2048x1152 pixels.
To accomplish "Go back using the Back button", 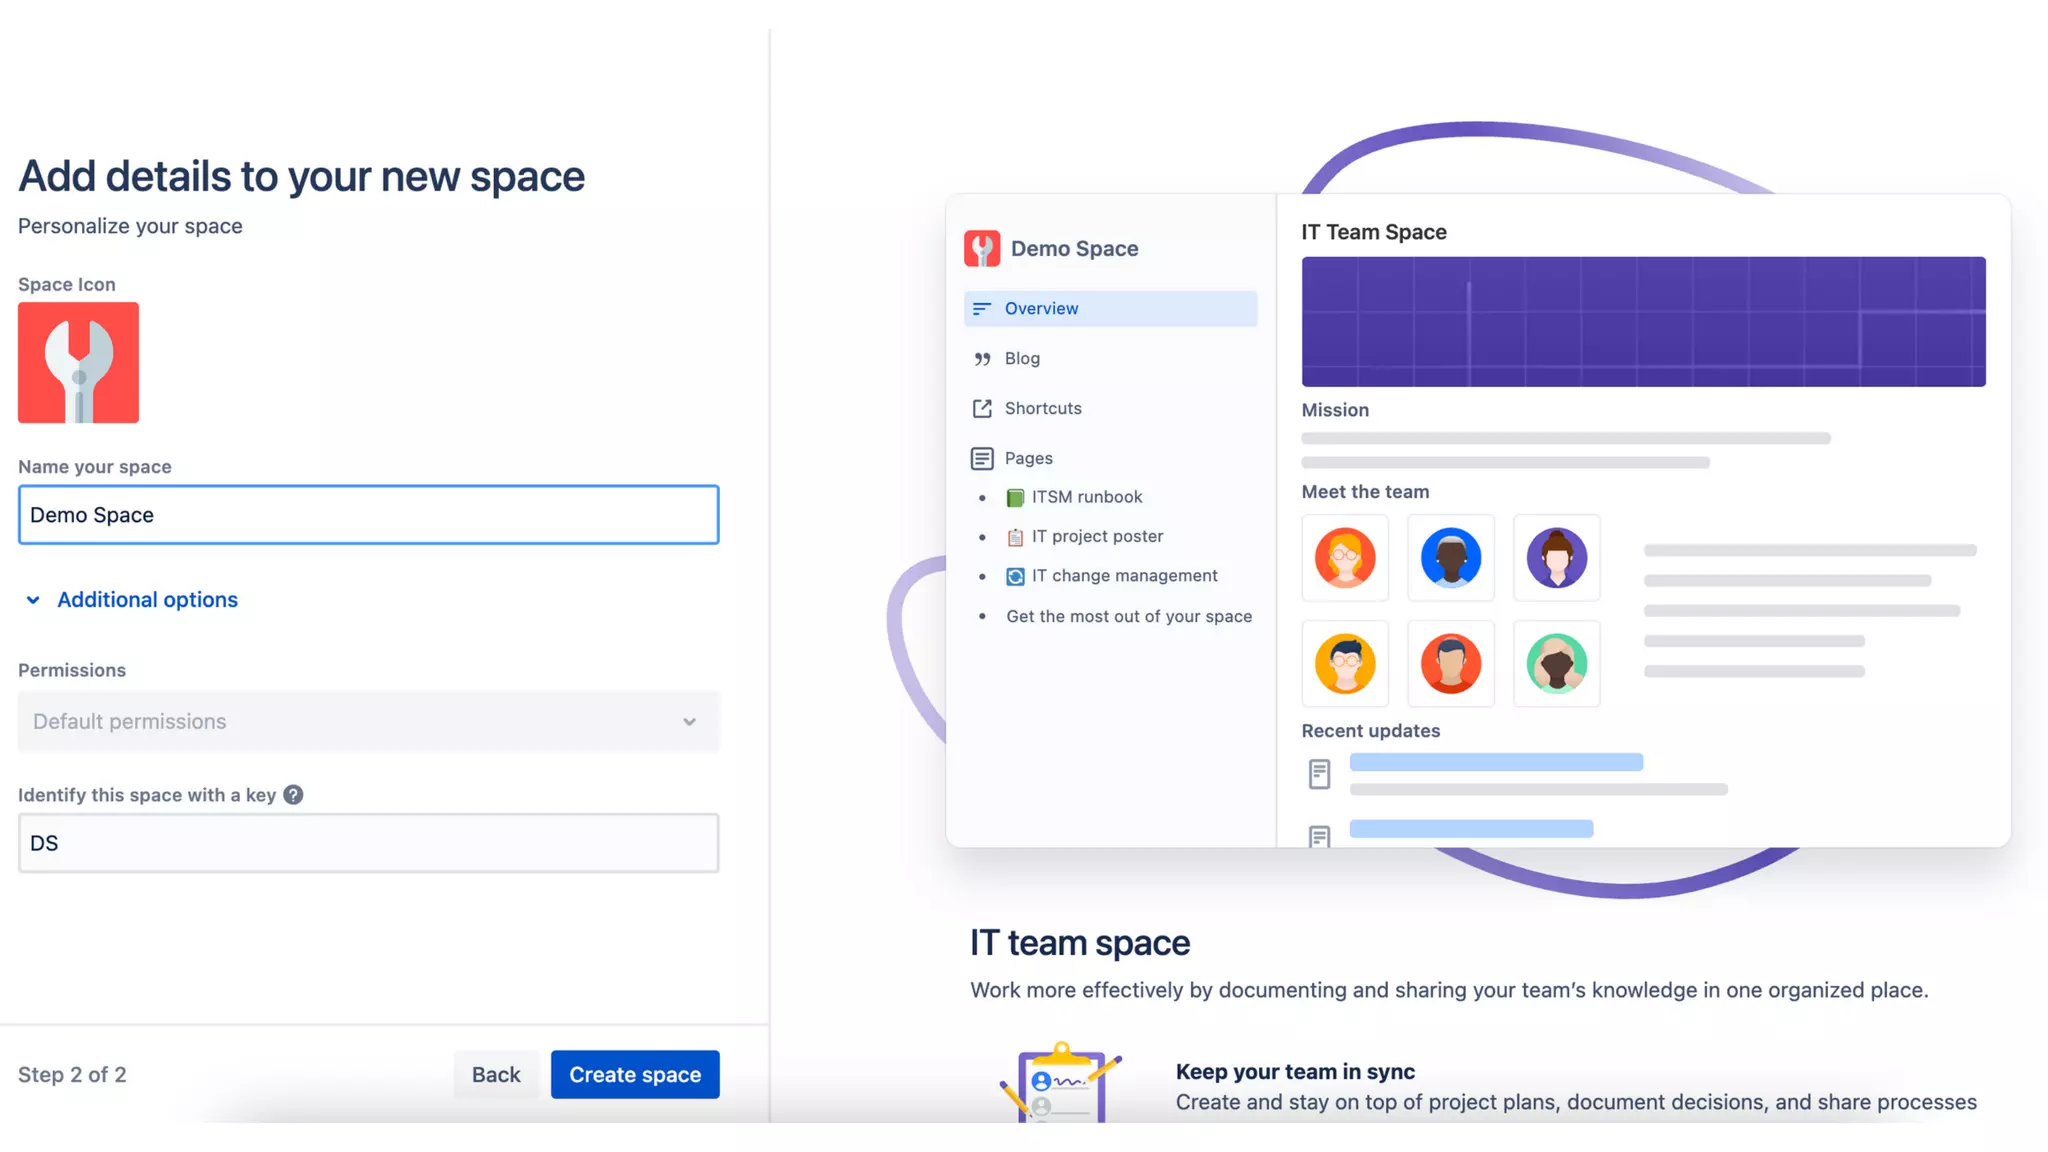I will coord(496,1074).
